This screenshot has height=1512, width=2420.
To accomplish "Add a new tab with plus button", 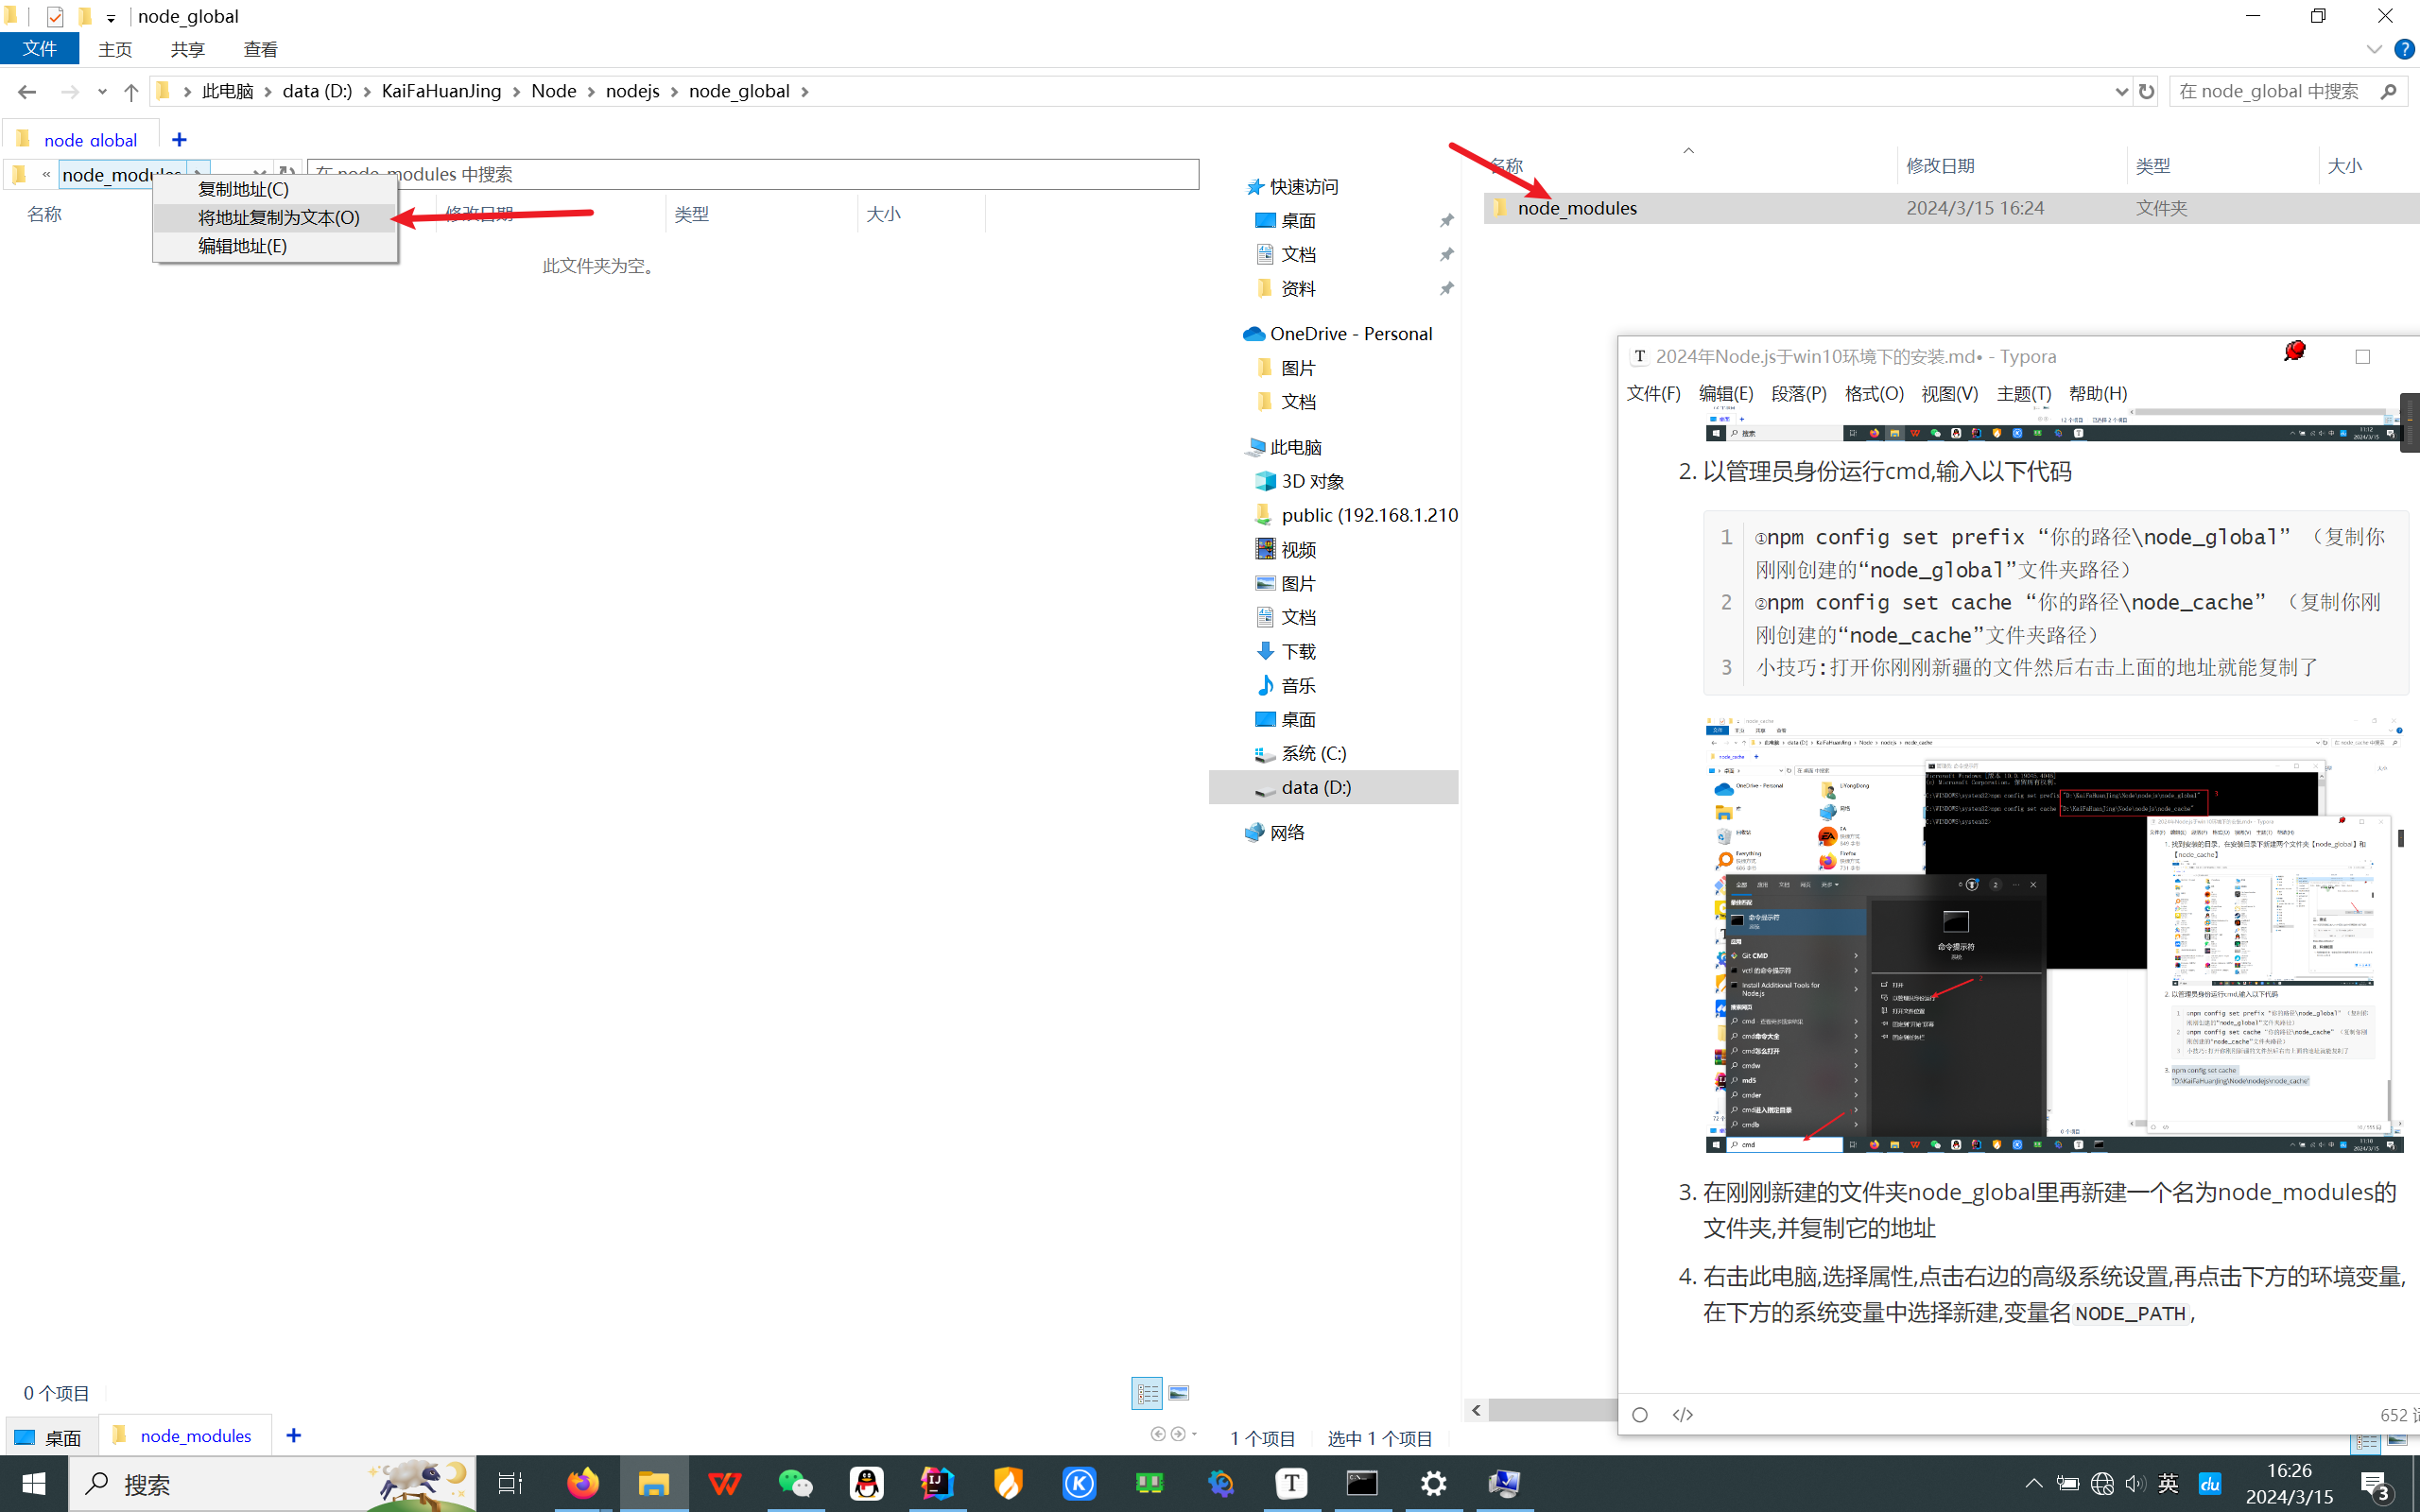I will (x=179, y=139).
